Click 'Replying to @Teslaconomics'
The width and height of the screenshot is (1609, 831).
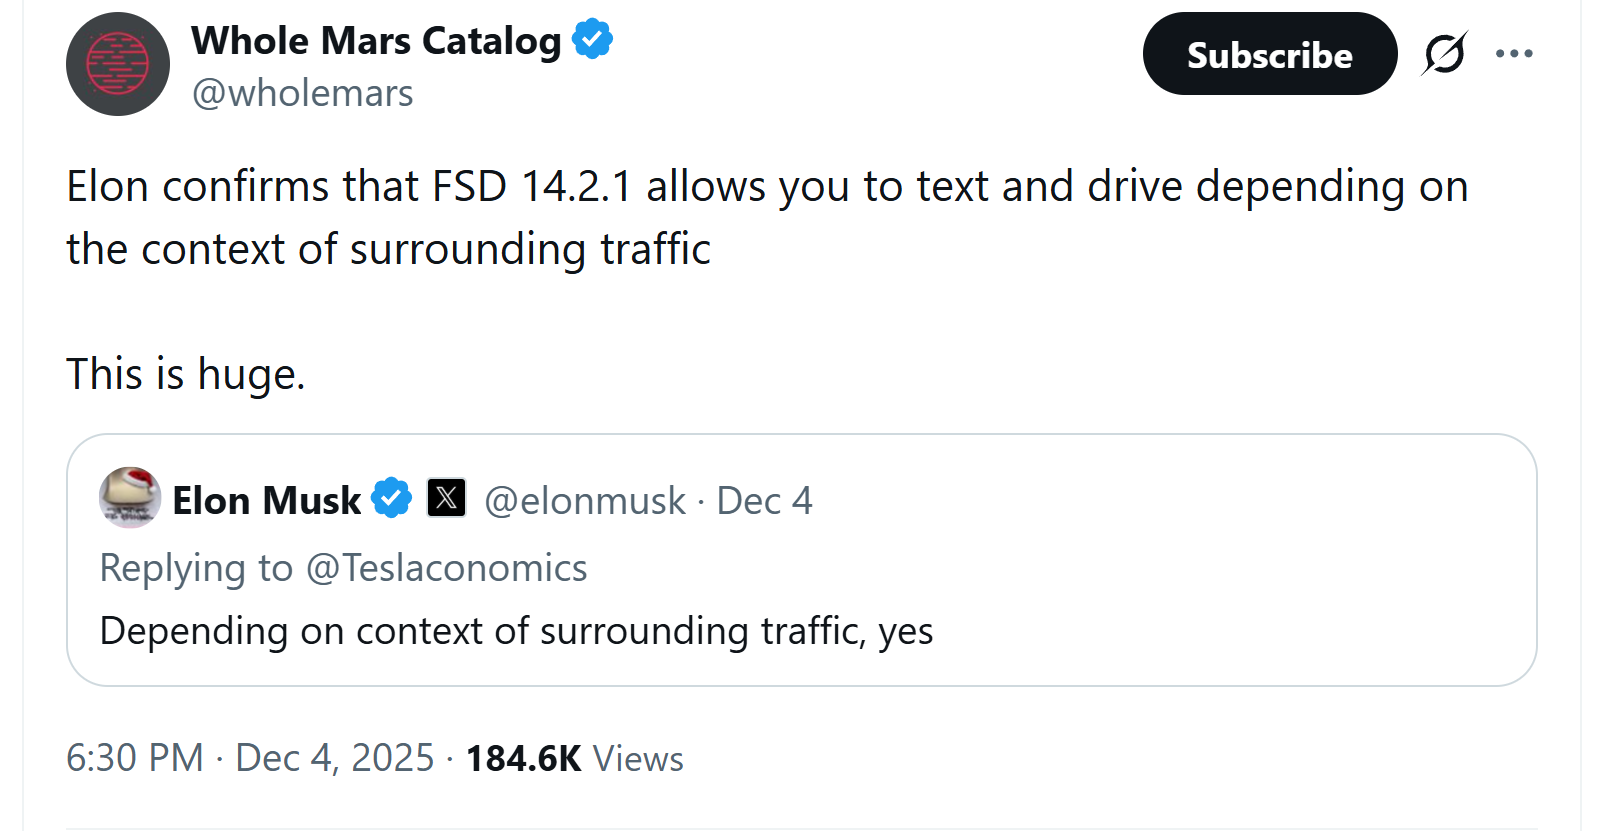[343, 568]
